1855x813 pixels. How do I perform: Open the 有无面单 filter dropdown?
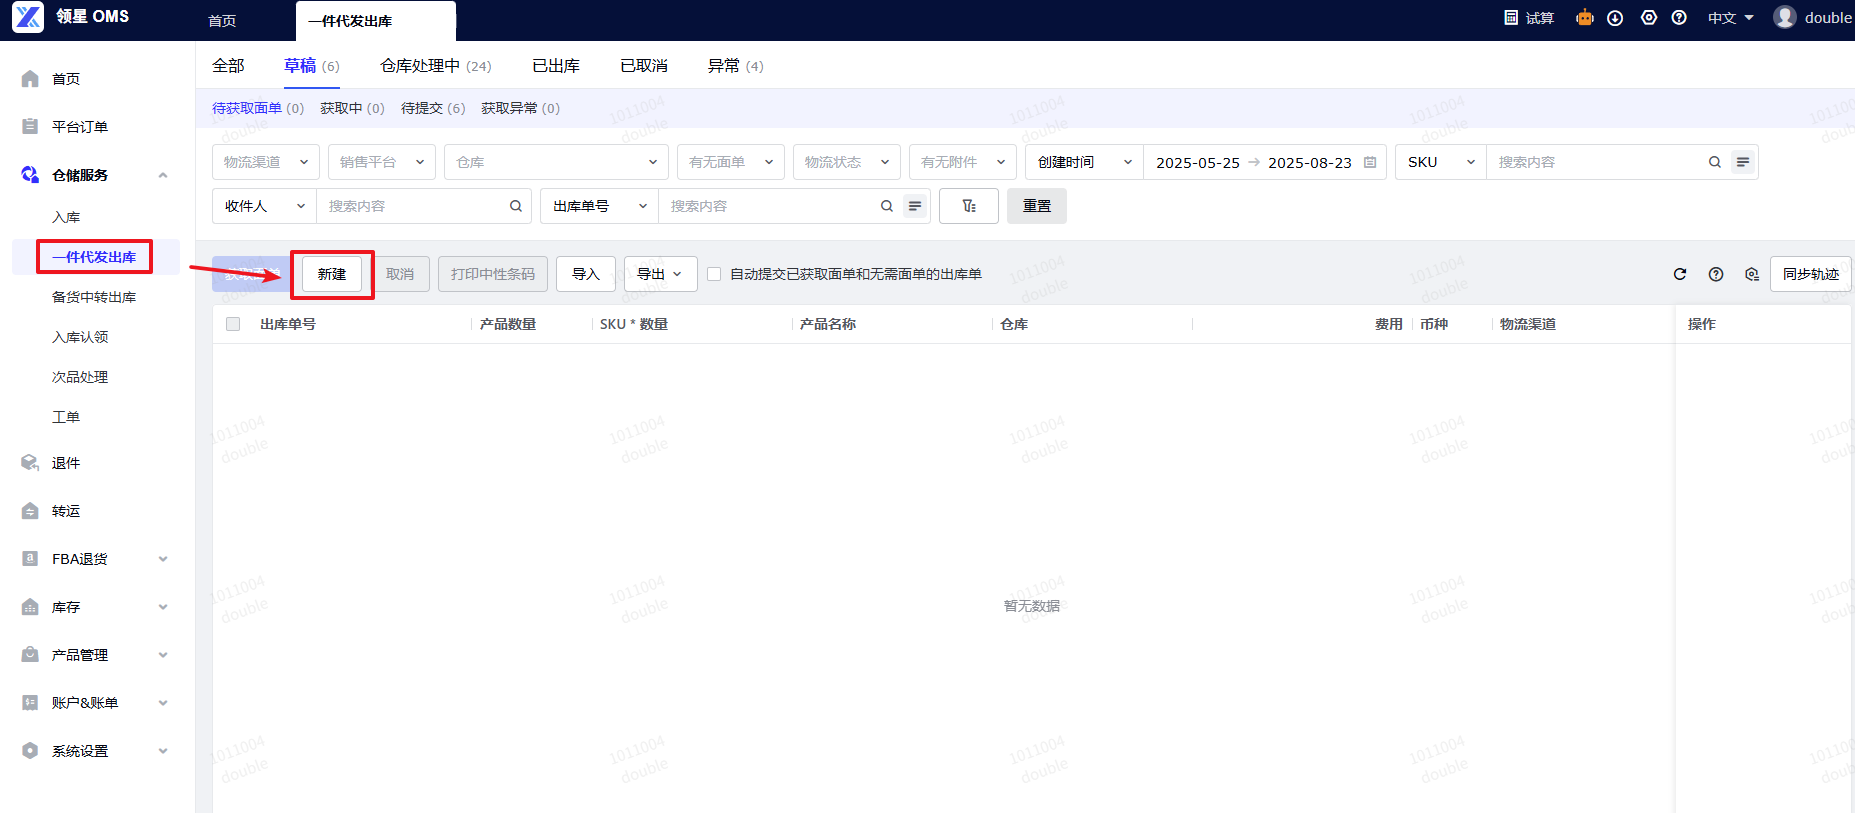[x=731, y=162]
